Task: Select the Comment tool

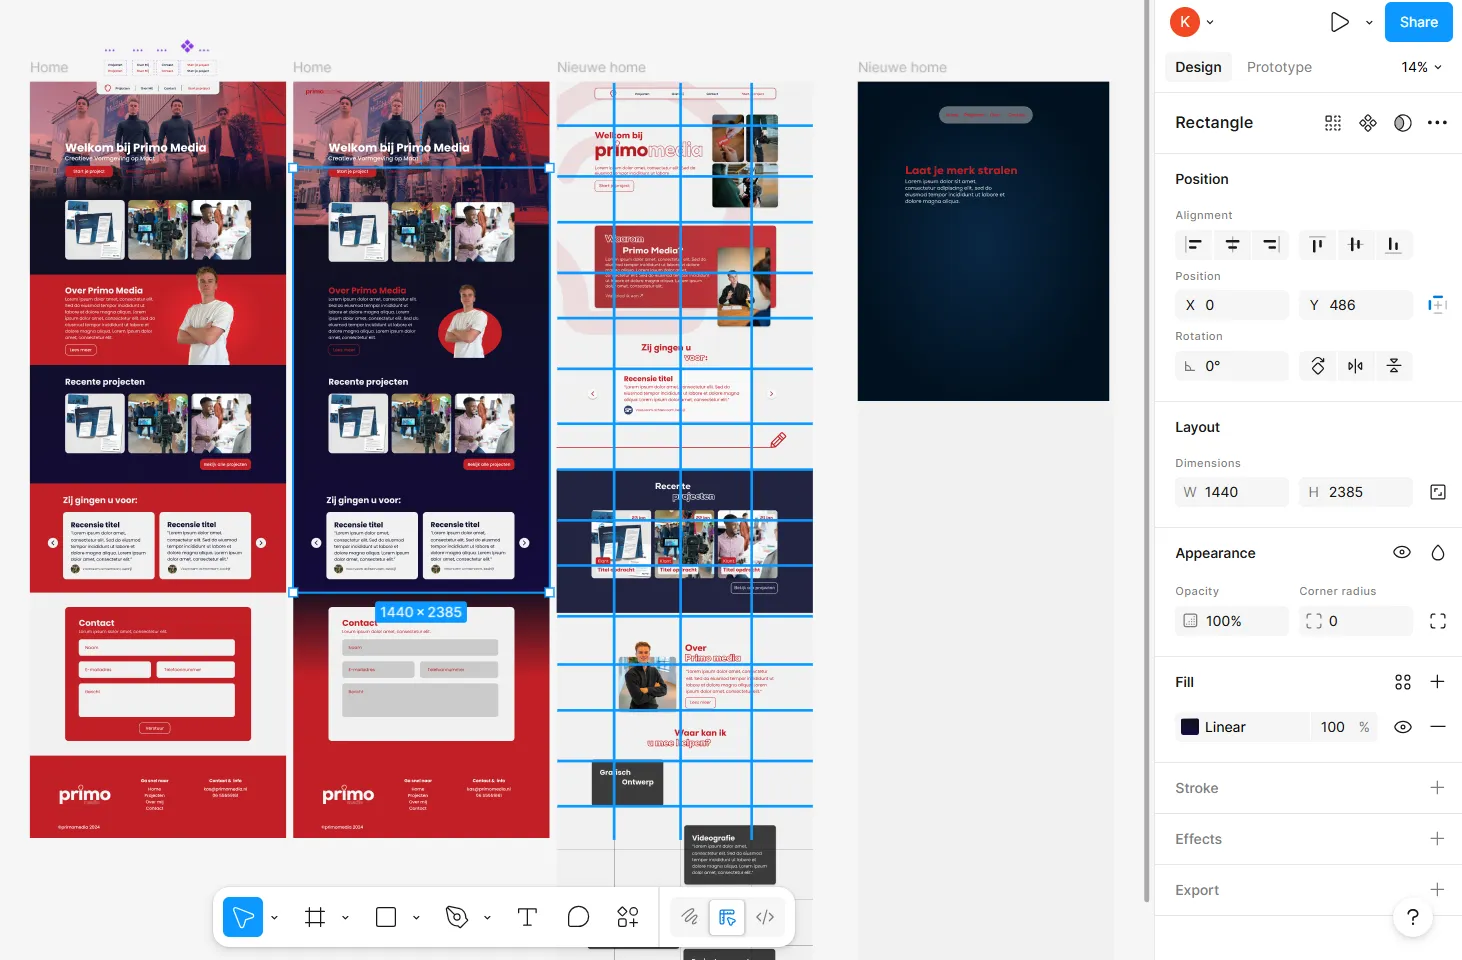Action: point(578,917)
